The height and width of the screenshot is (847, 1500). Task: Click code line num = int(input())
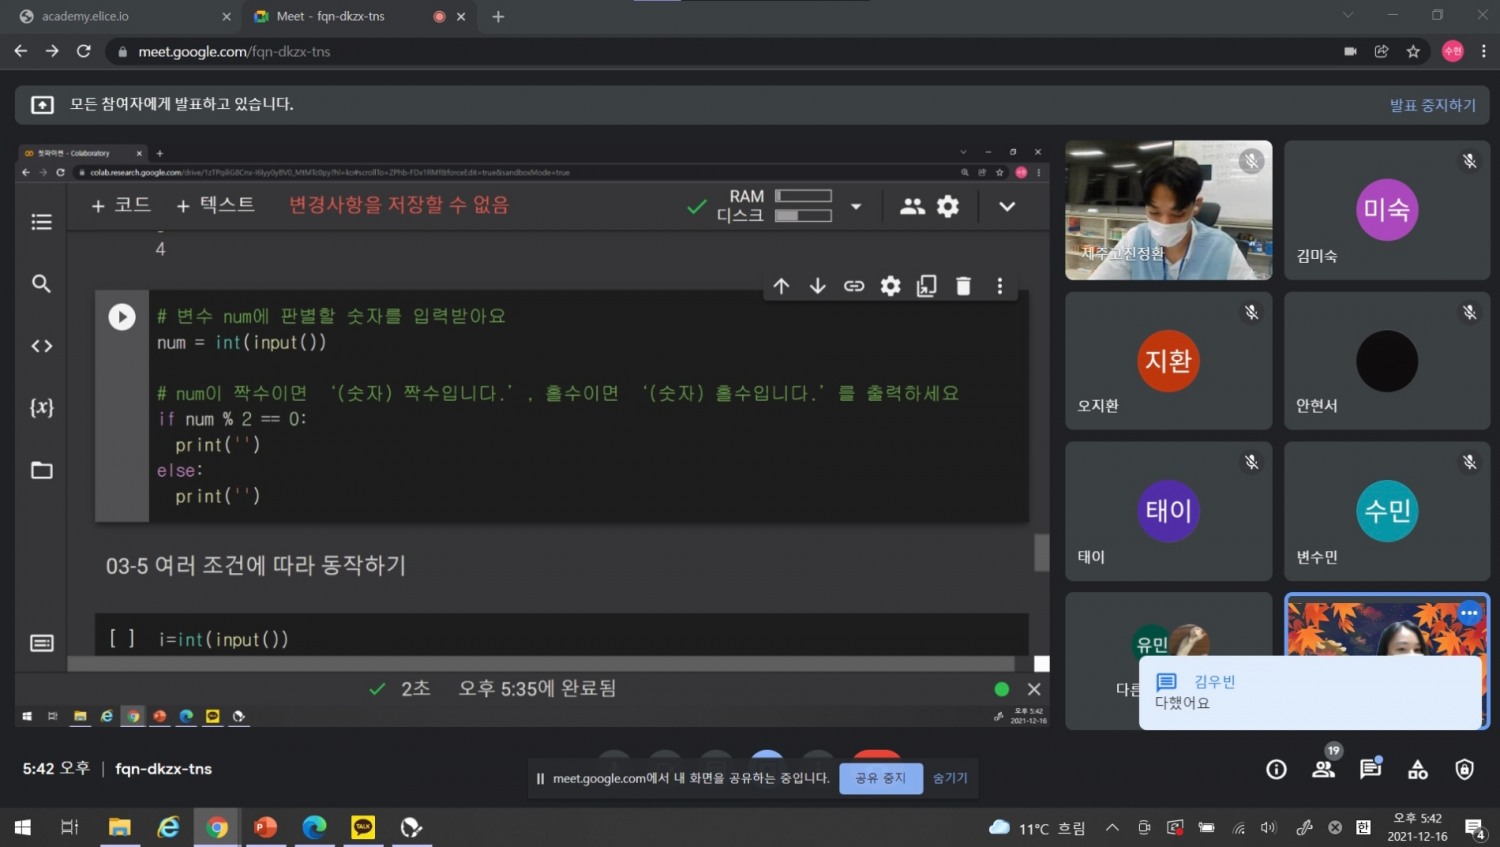[241, 343]
